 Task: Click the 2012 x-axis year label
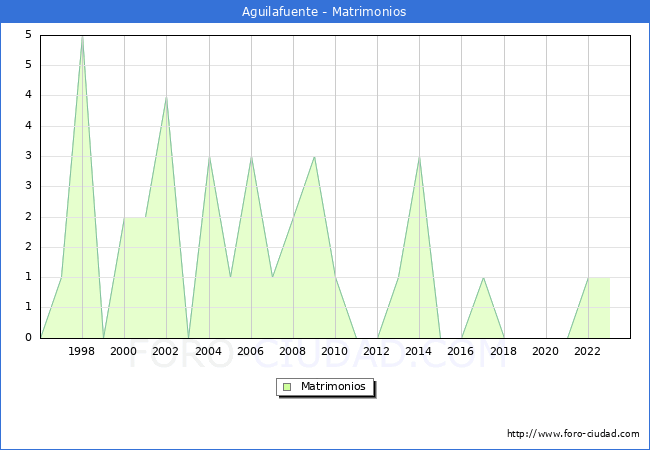(x=376, y=351)
